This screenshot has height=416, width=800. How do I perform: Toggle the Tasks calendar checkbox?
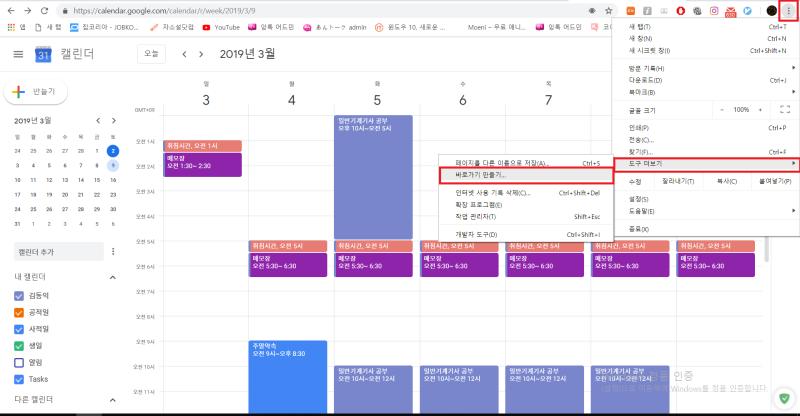[19, 379]
